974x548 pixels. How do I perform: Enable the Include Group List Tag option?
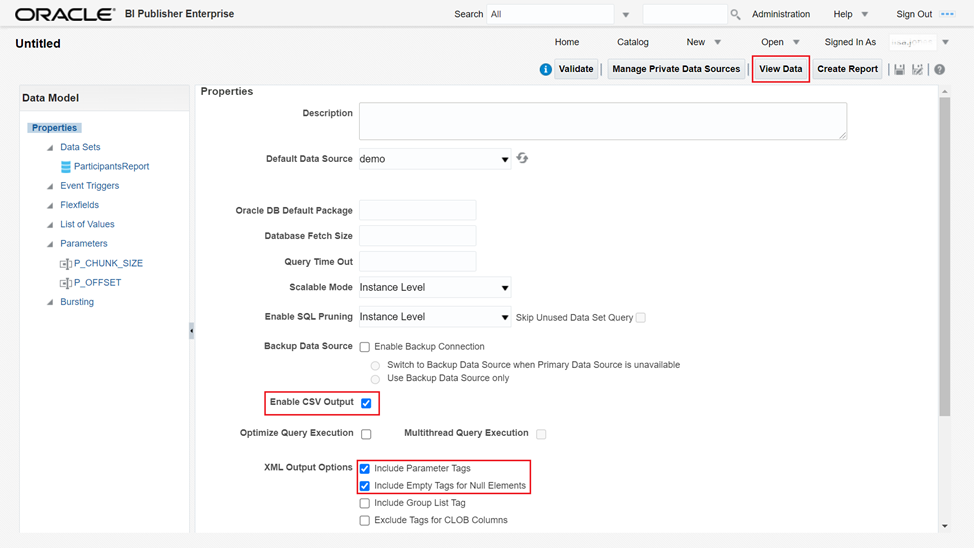coord(365,504)
